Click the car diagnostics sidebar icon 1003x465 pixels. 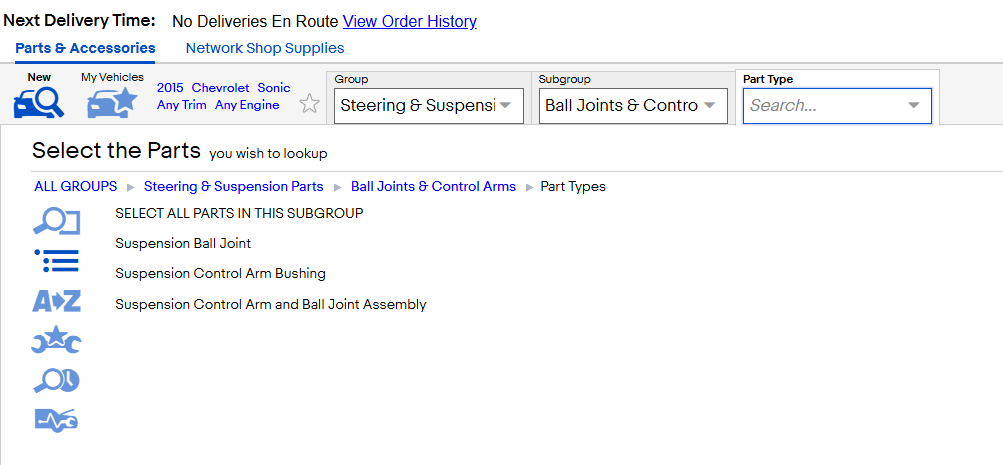pos(56,420)
